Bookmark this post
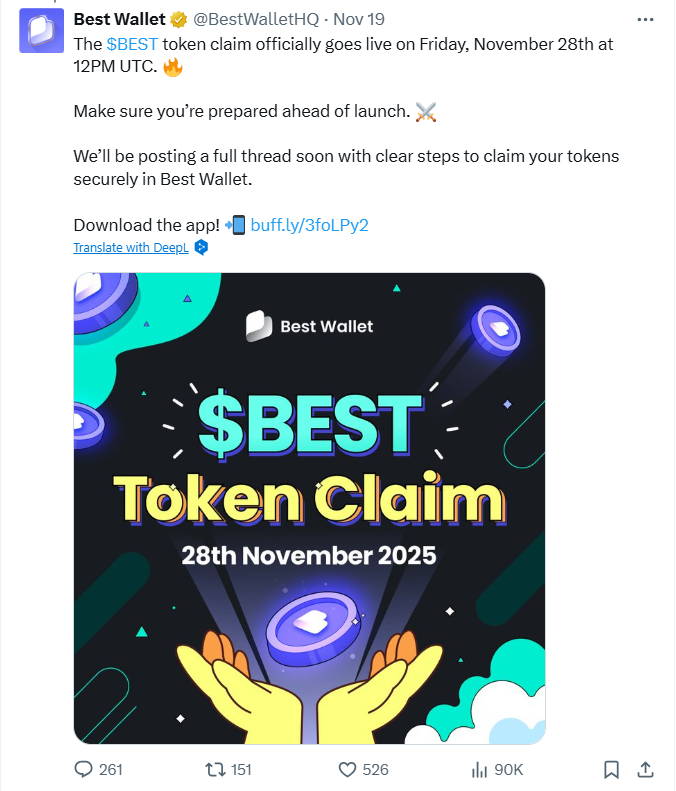Viewport: 676px width, 791px height. (x=612, y=769)
